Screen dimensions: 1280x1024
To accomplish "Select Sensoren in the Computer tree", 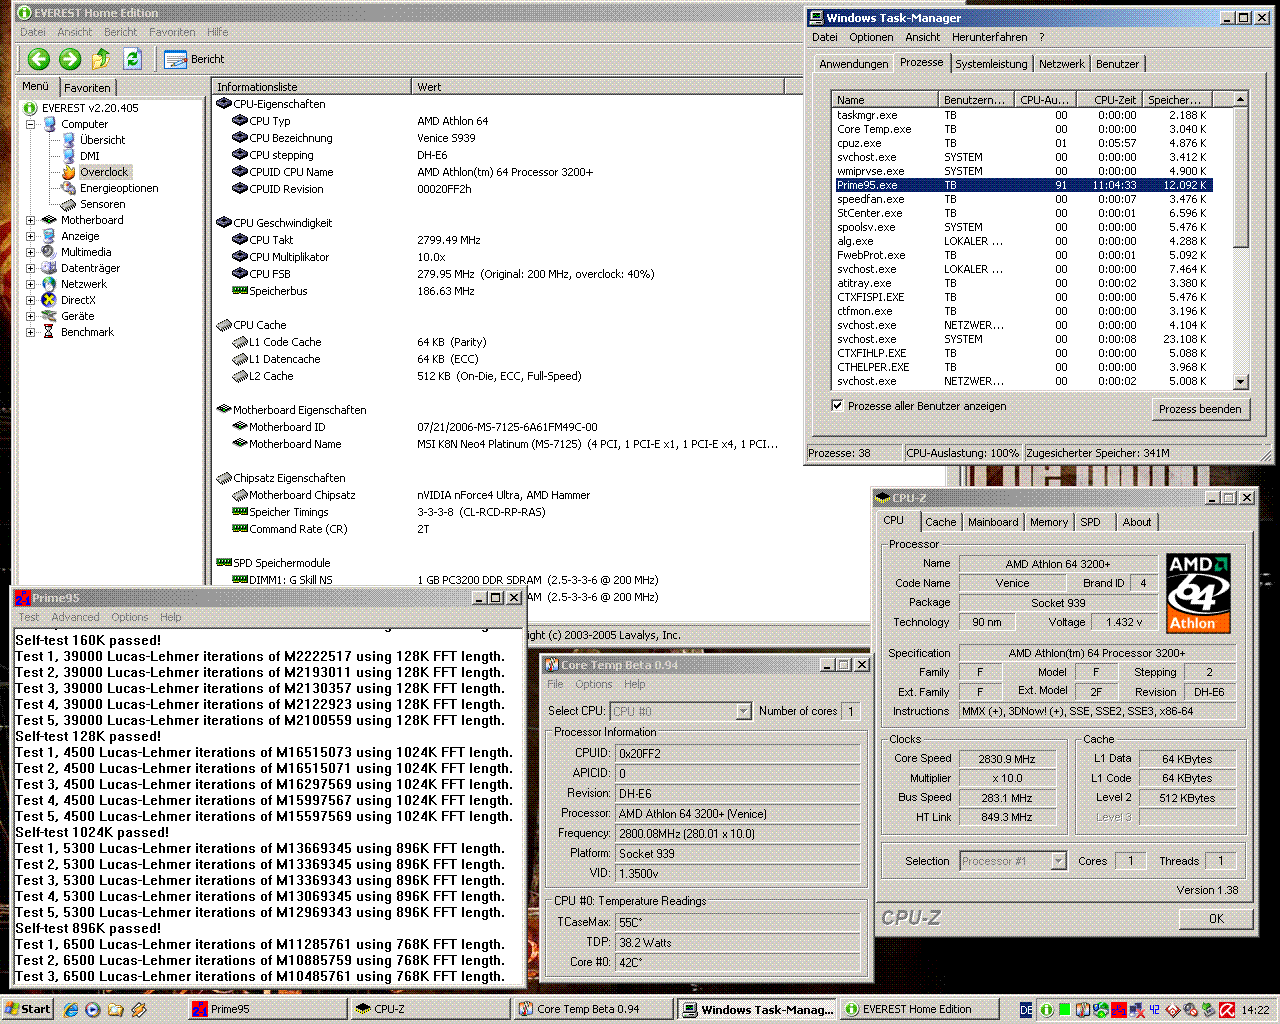I will 102,204.
